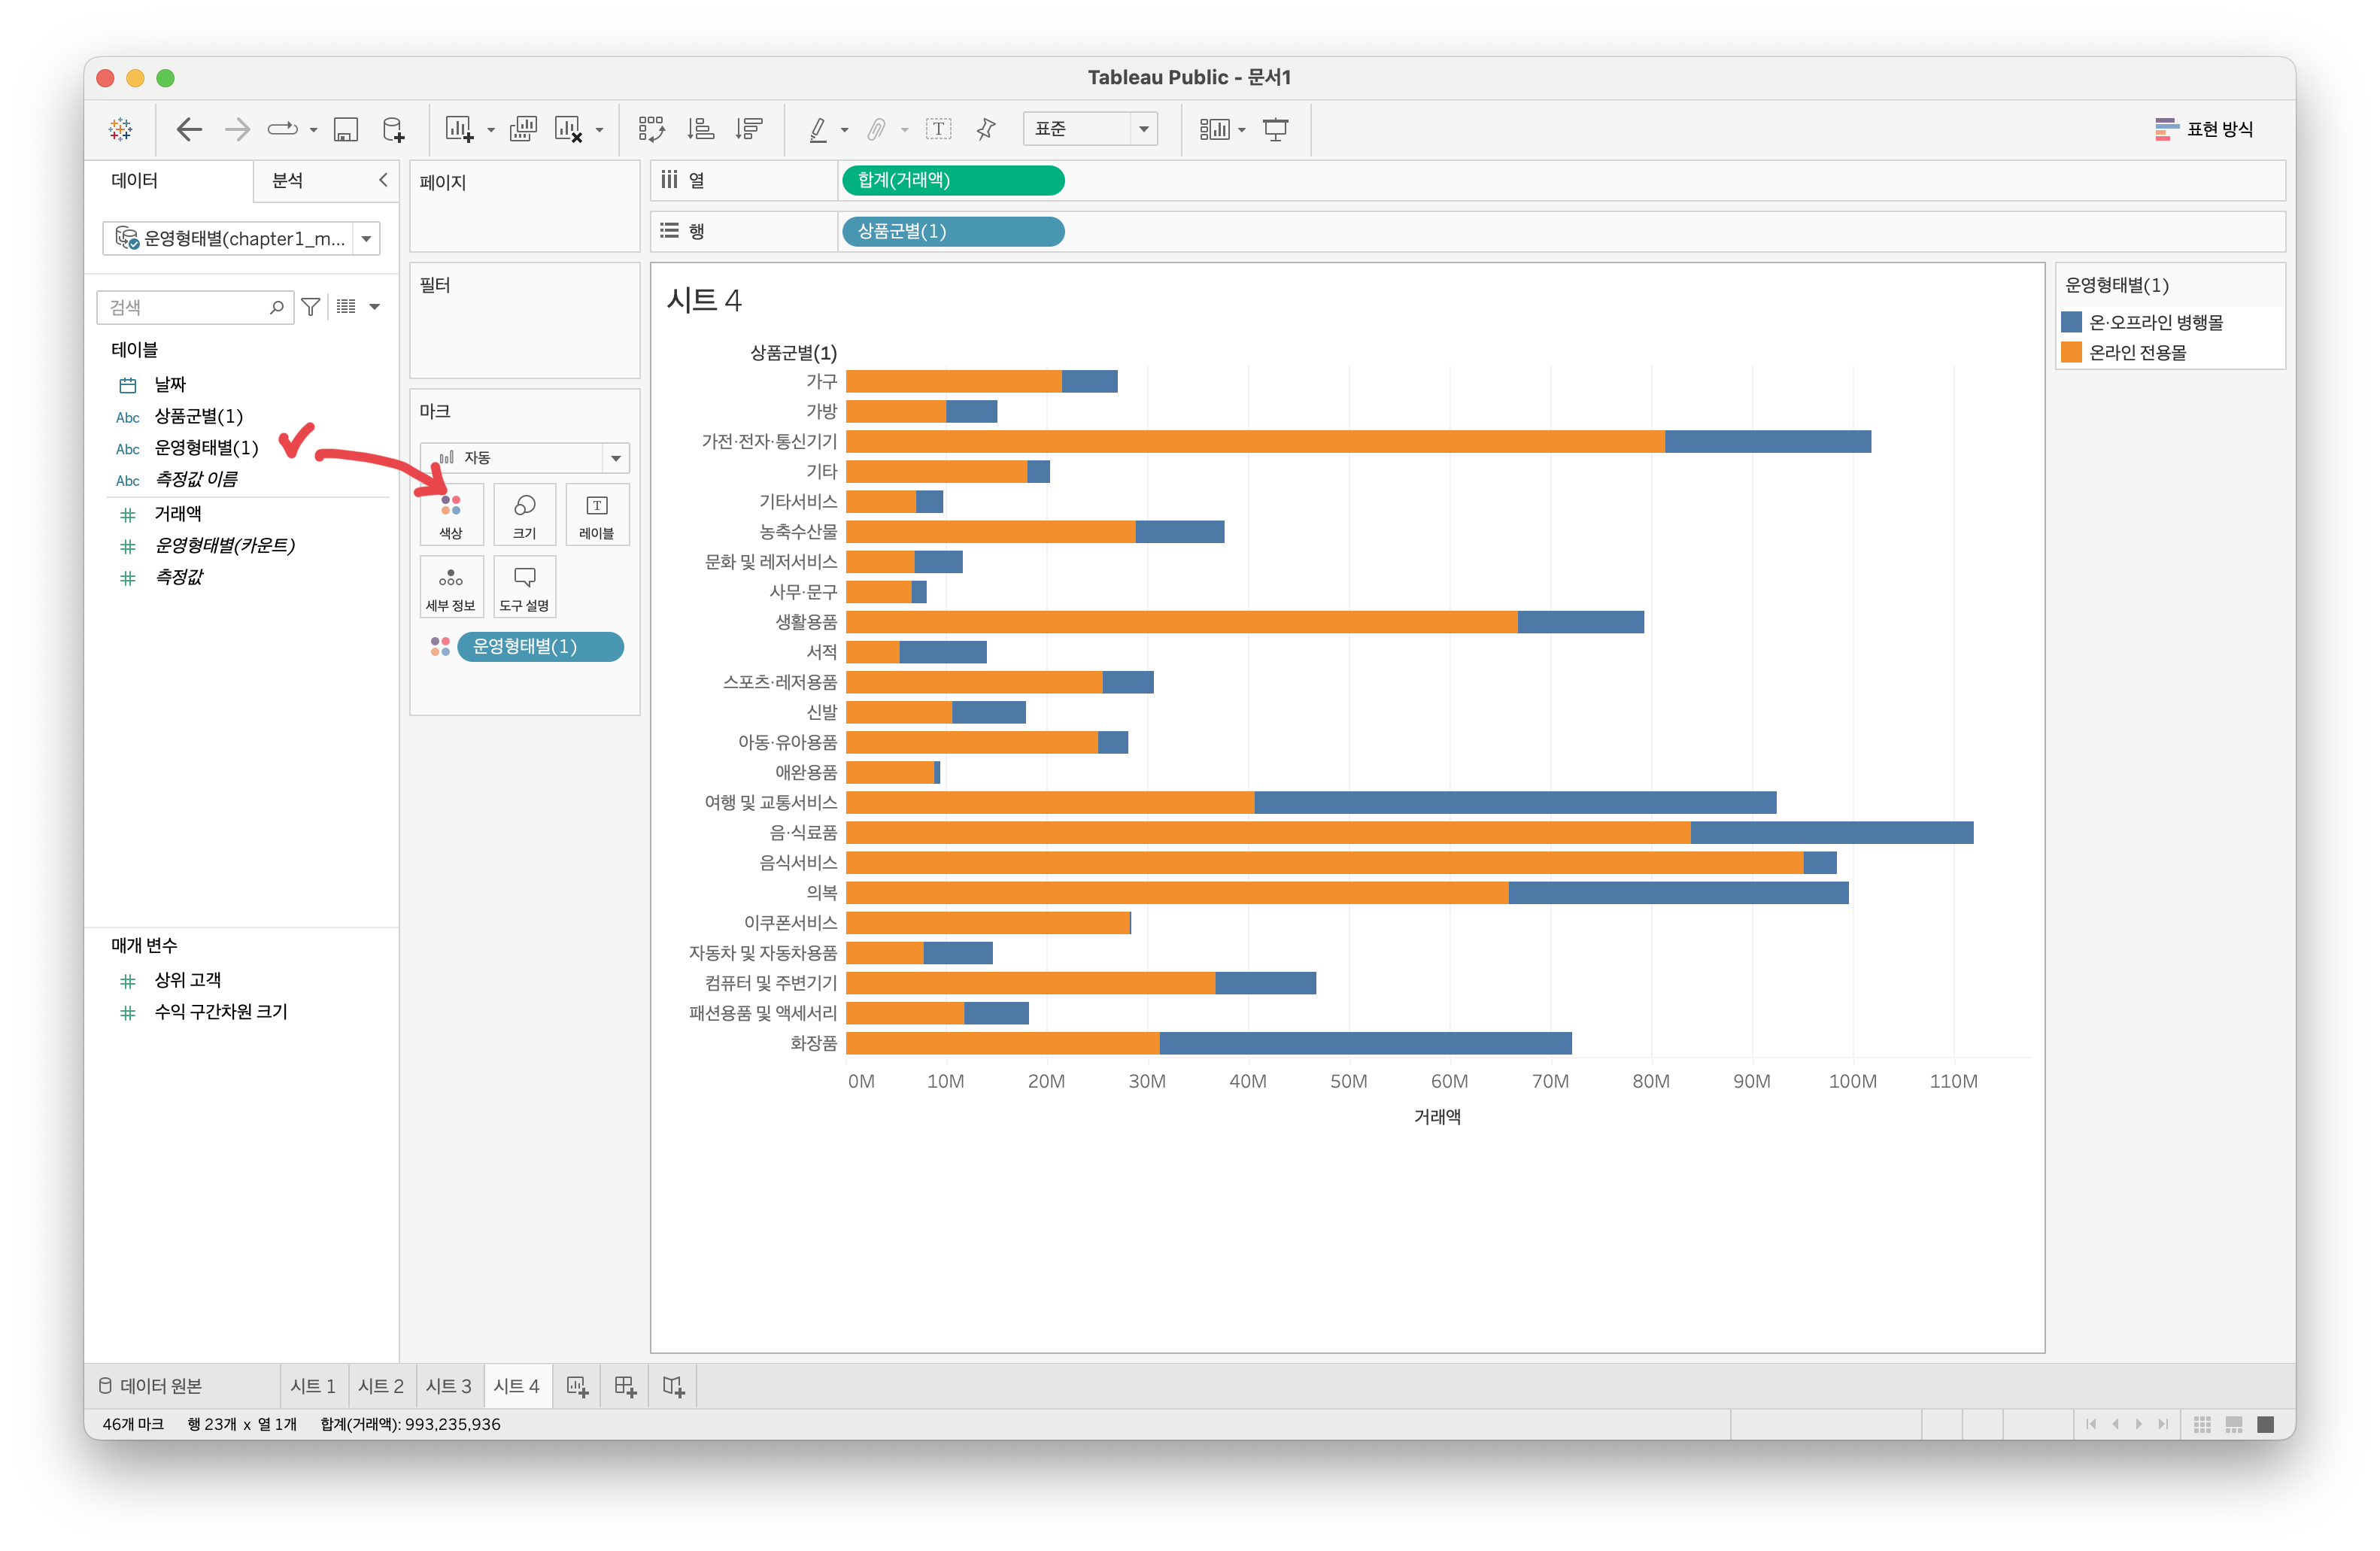Switch to the 시트 2 tab

(381, 1386)
